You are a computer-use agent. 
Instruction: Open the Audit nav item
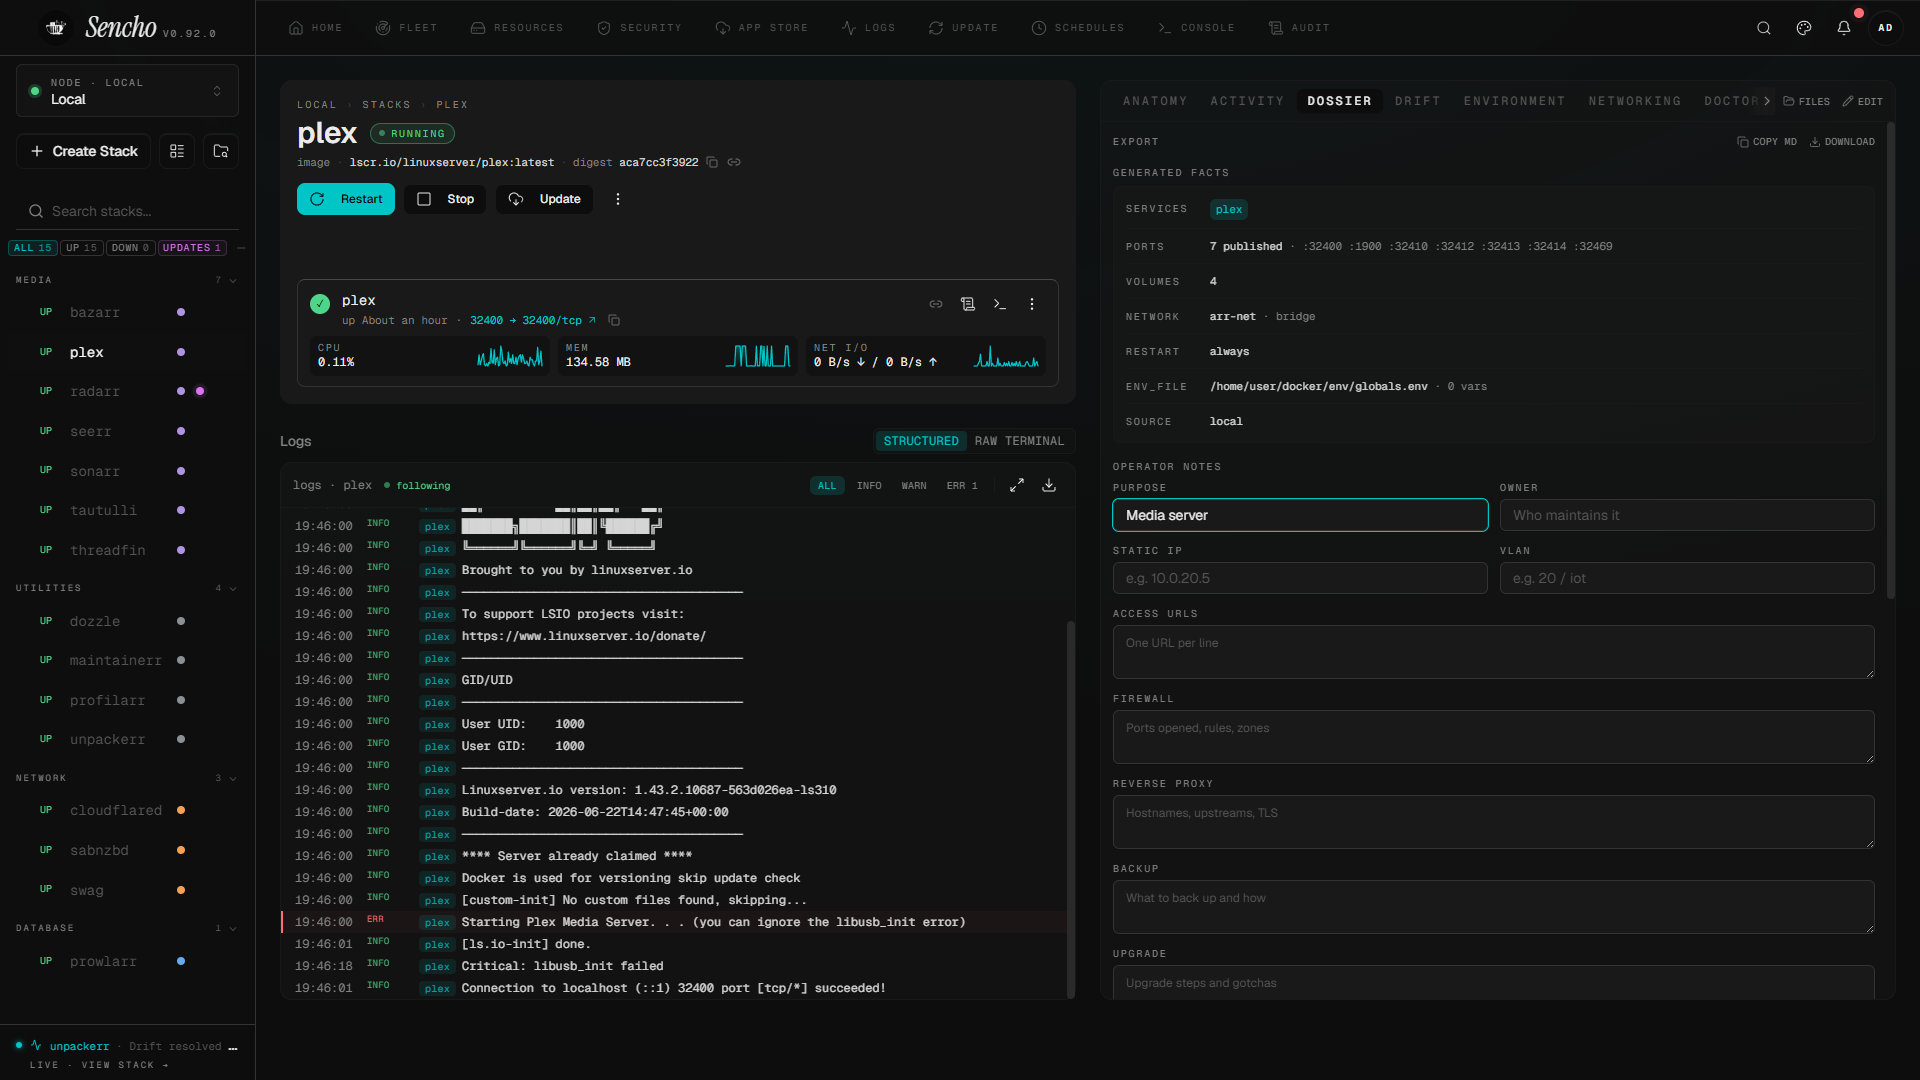[1299, 28]
